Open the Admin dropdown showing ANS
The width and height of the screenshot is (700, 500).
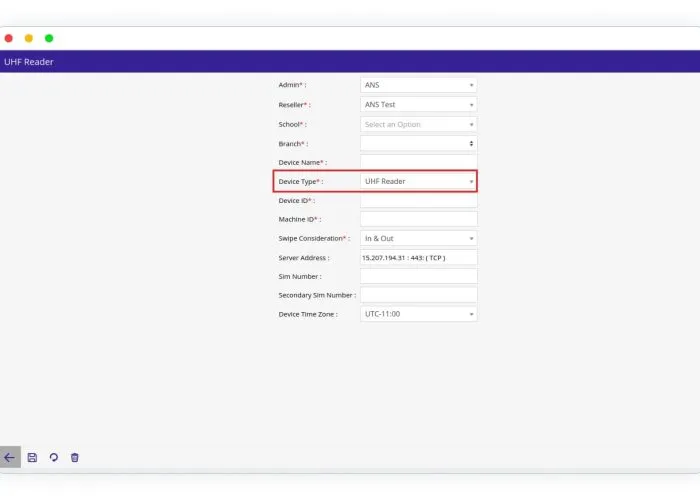pyautogui.click(x=418, y=85)
